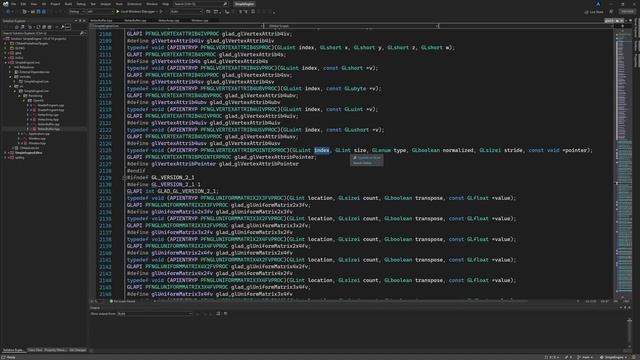
Task: Select CMakeLists.txt in Solution Explorer
Action: click(29, 148)
